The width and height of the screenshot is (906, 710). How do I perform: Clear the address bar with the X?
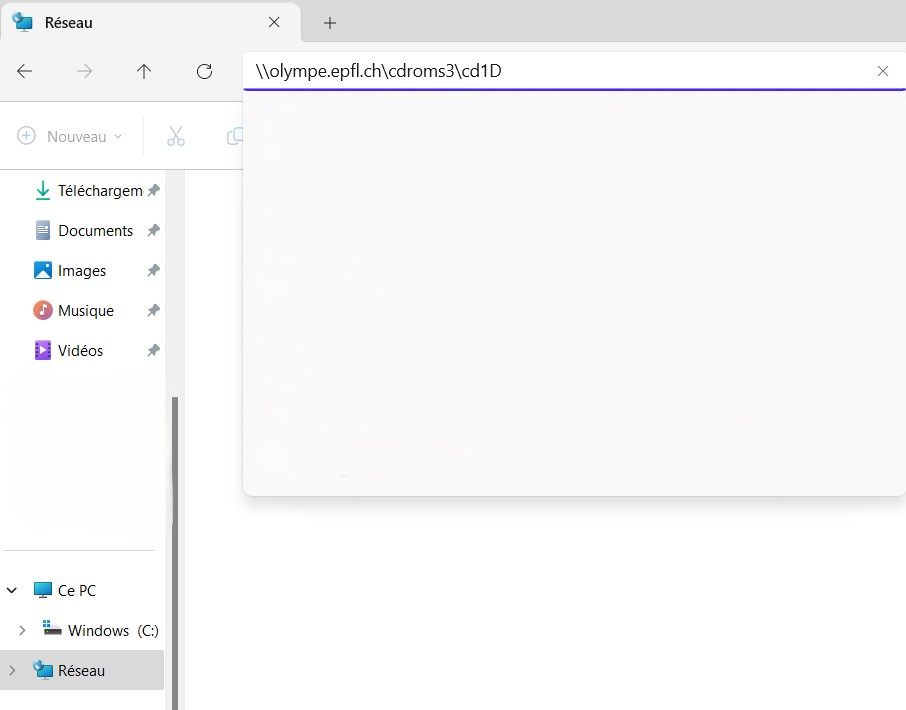pyautogui.click(x=883, y=71)
